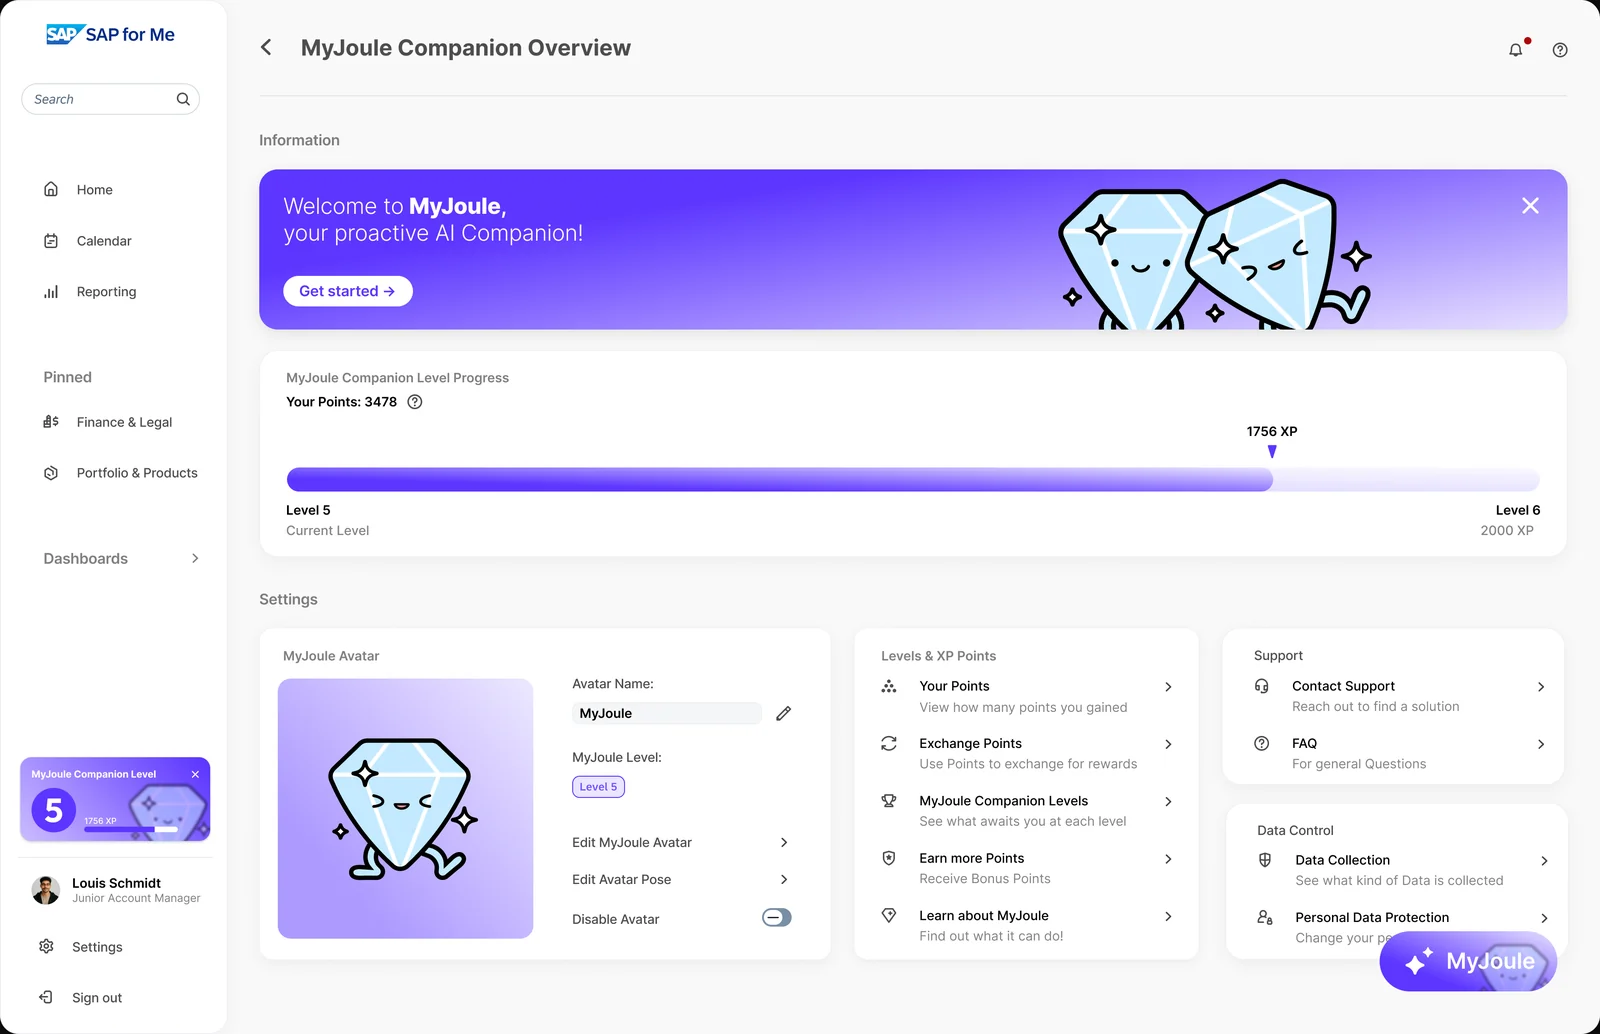Image resolution: width=1600 pixels, height=1034 pixels.
Task: Click the Finance & Legal icon
Action: (x=51, y=422)
